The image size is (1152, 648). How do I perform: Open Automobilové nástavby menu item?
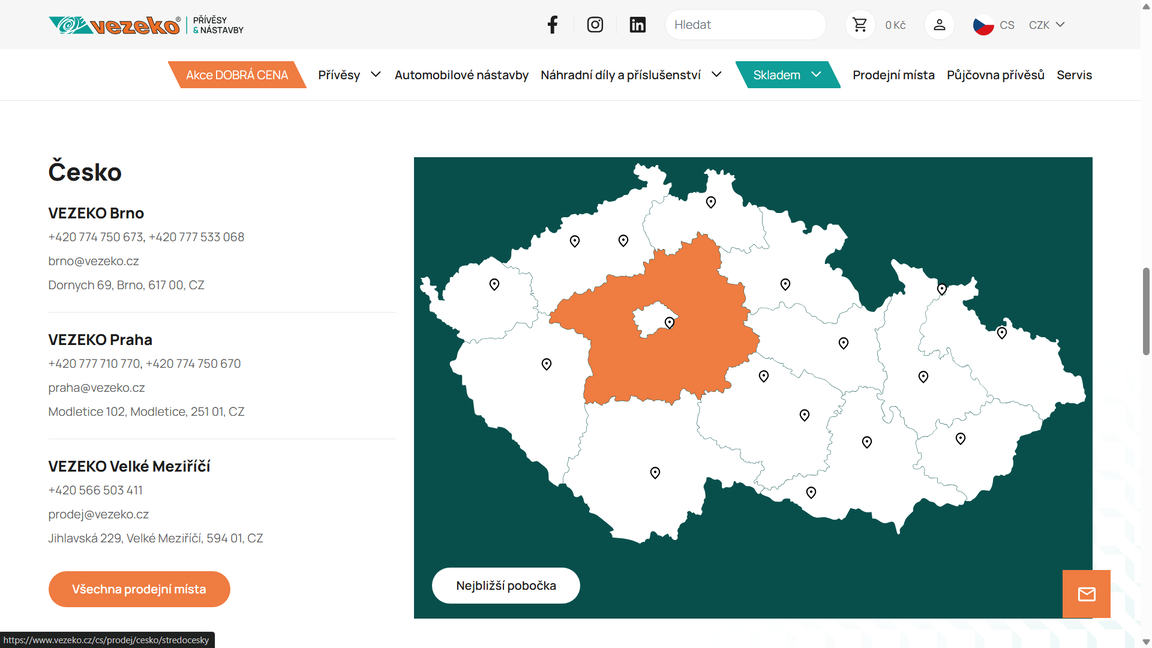click(x=461, y=74)
